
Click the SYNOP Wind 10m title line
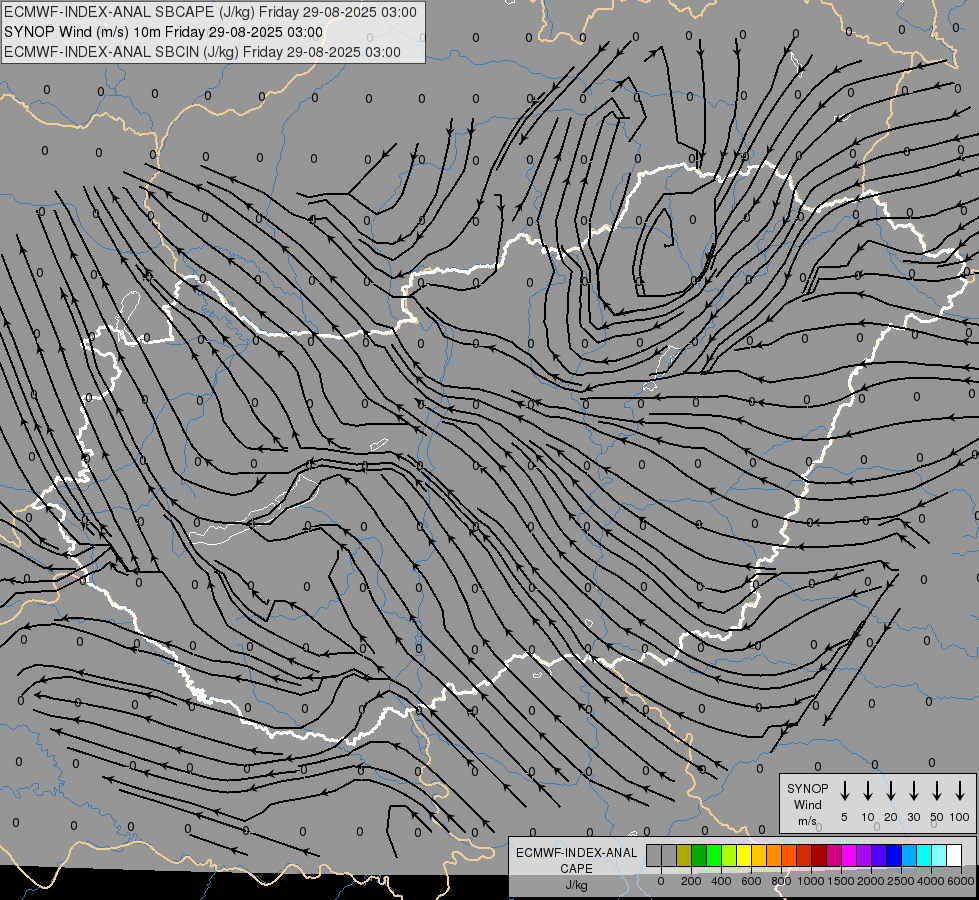coord(164,32)
